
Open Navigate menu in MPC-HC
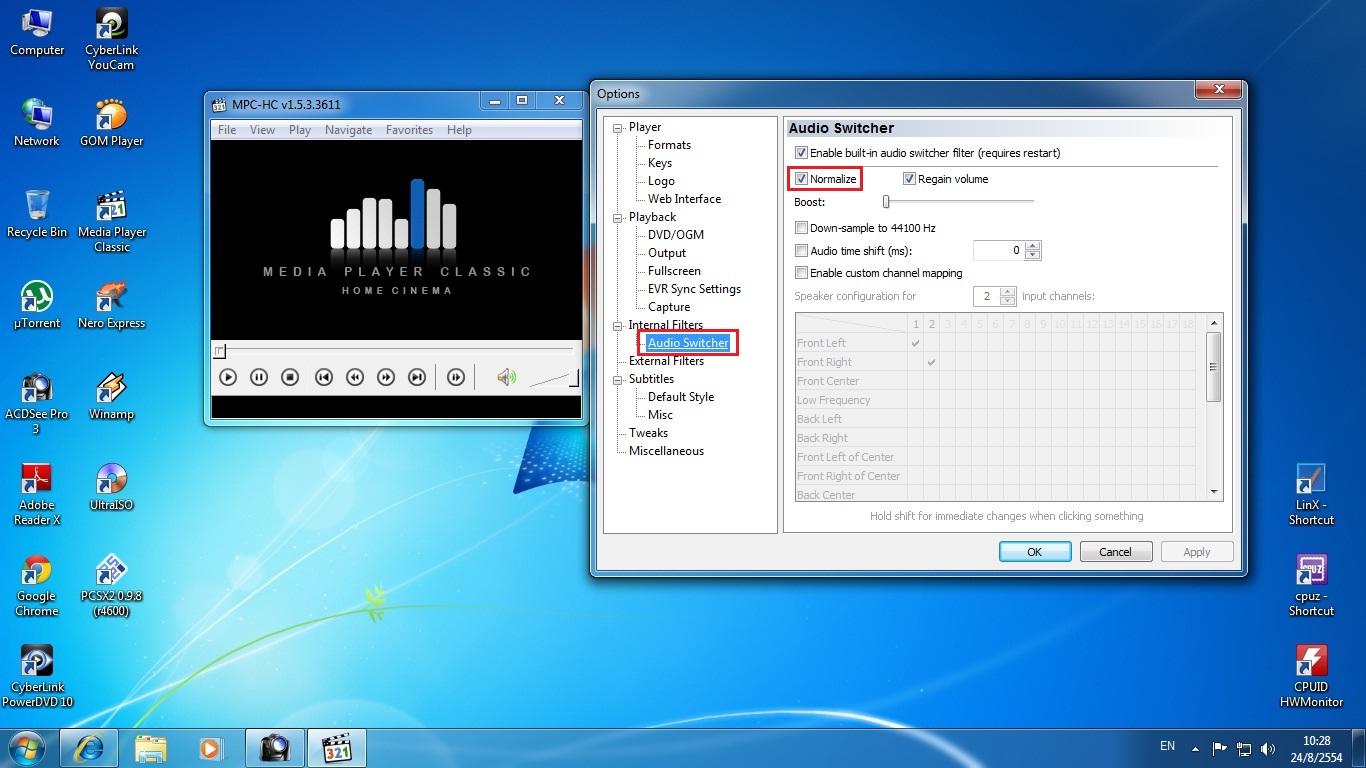[x=348, y=130]
